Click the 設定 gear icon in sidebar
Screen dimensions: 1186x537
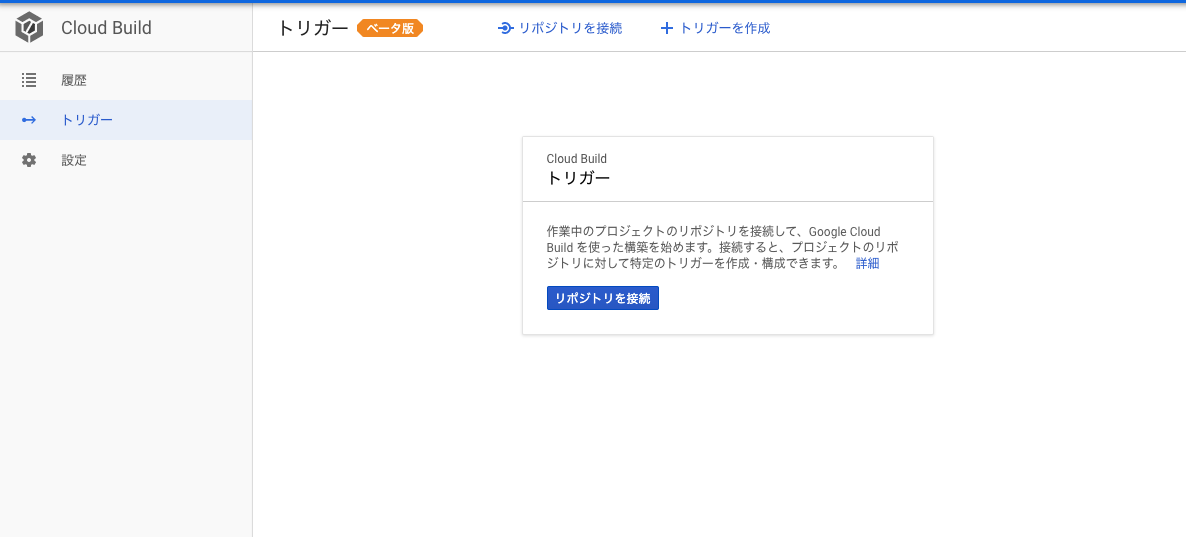click(x=29, y=160)
